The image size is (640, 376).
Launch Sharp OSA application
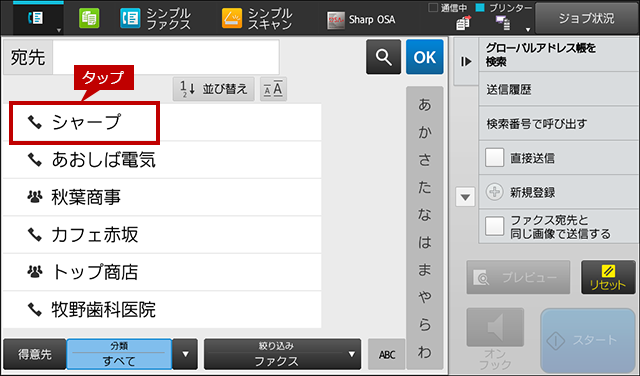361,20
